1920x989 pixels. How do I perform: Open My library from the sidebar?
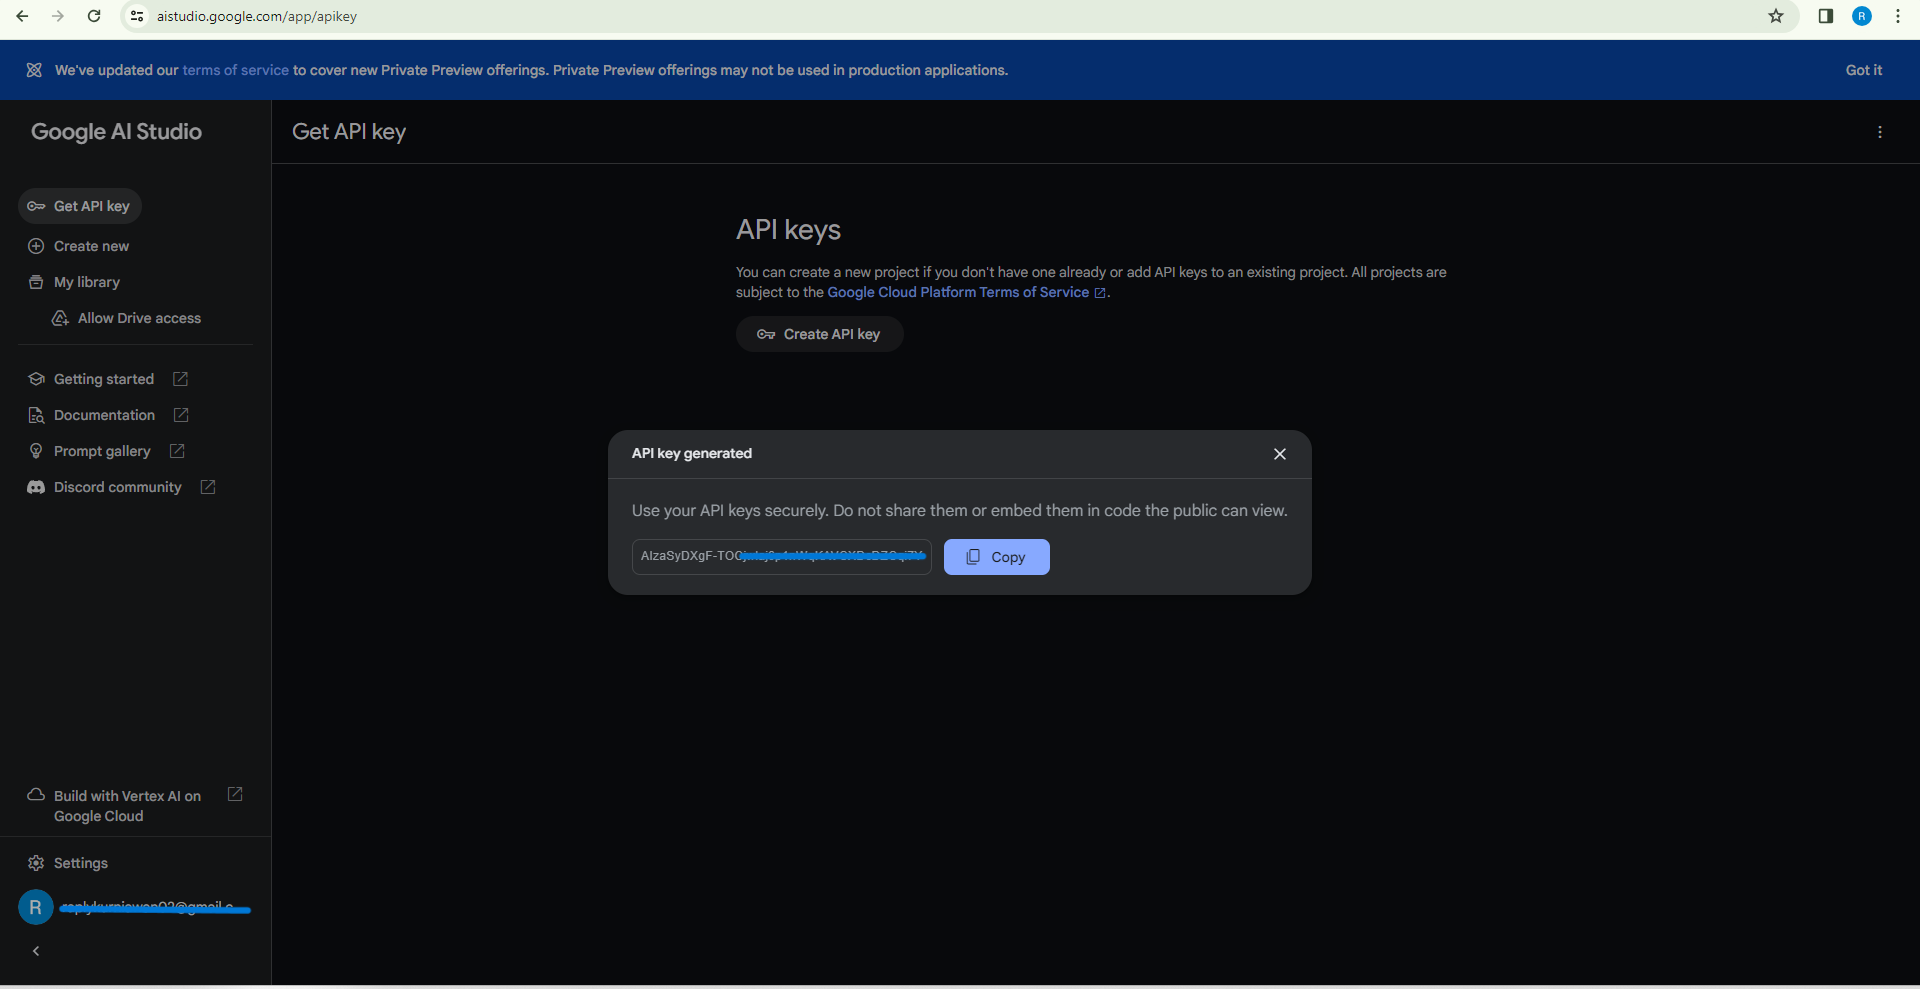(x=85, y=282)
